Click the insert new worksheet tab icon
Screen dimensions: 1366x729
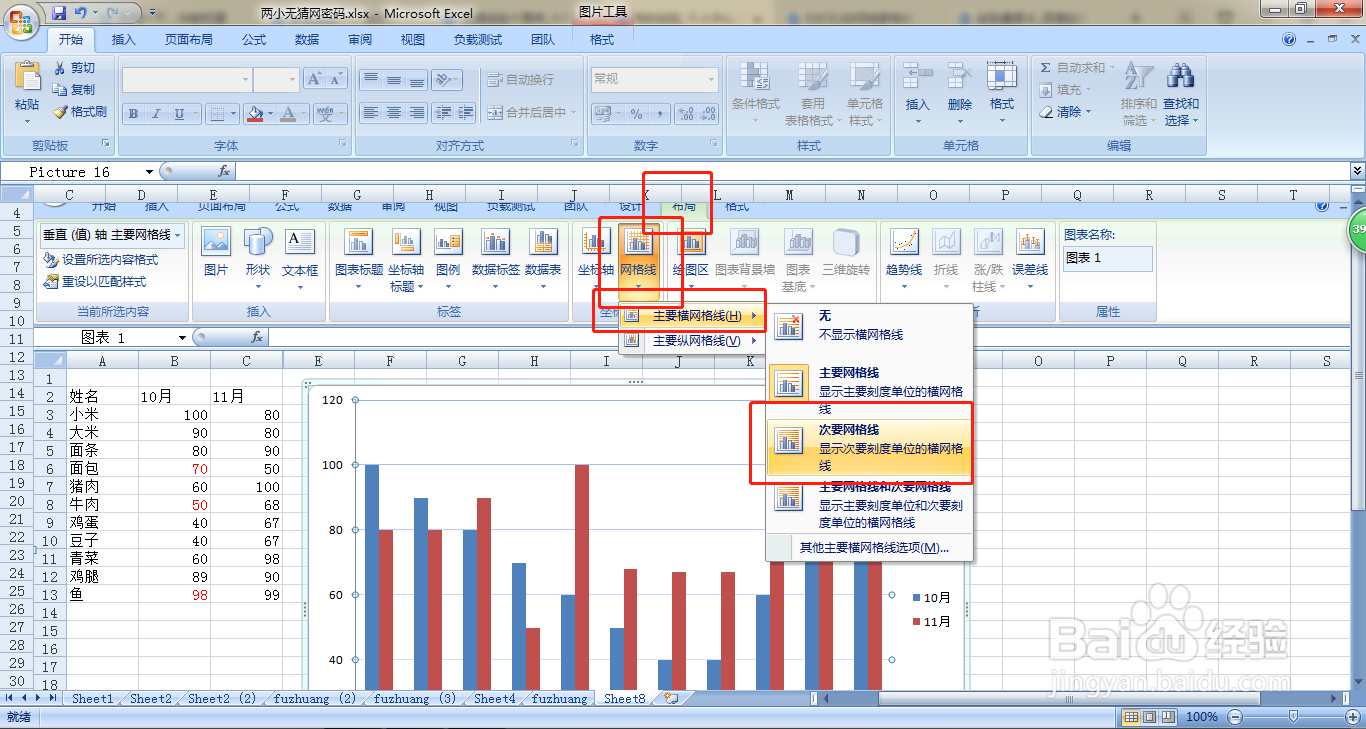(670, 698)
